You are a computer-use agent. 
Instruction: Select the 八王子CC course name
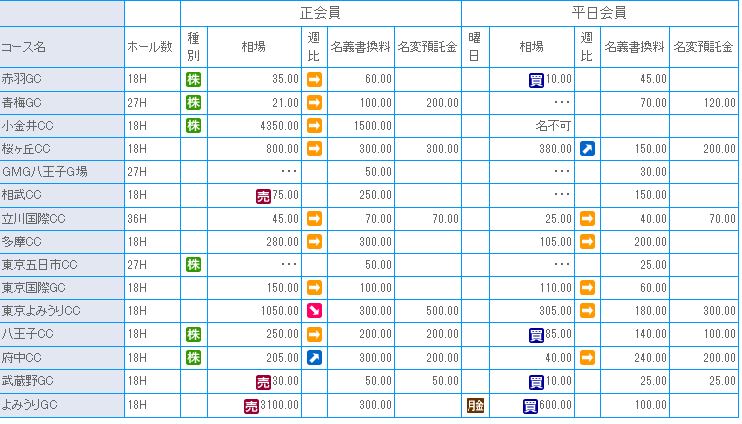point(27,334)
